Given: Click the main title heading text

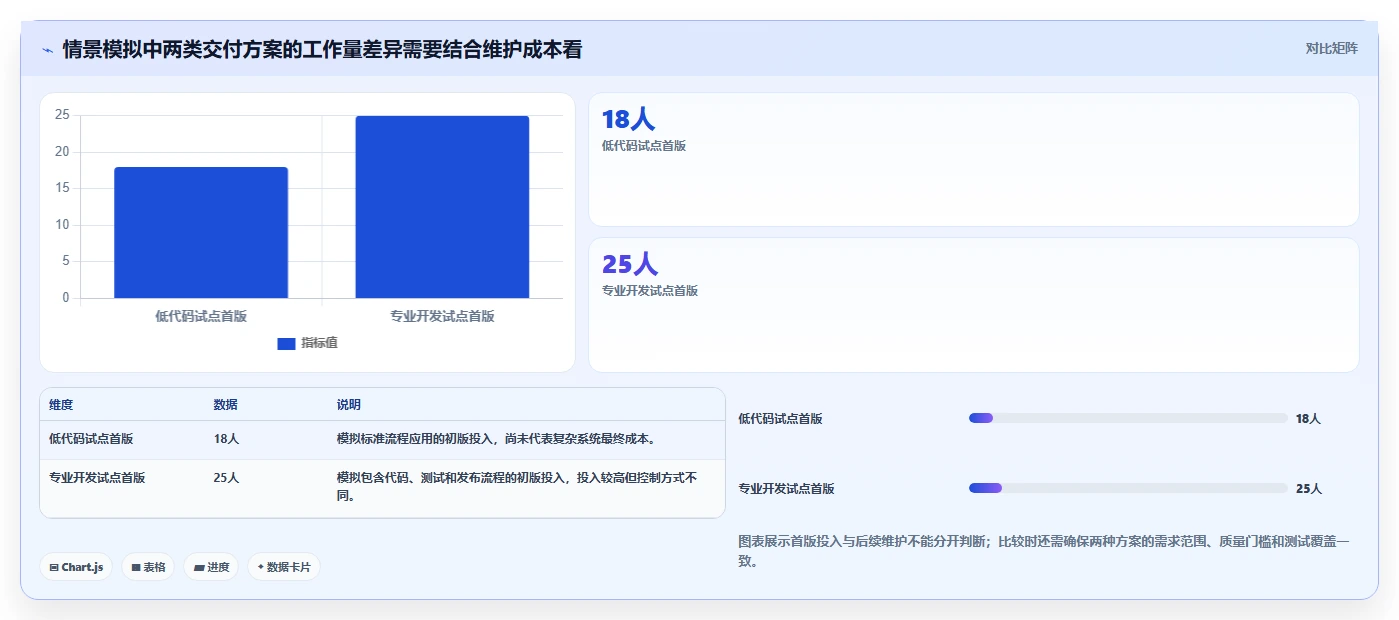Looking at the screenshot, I should click(322, 49).
